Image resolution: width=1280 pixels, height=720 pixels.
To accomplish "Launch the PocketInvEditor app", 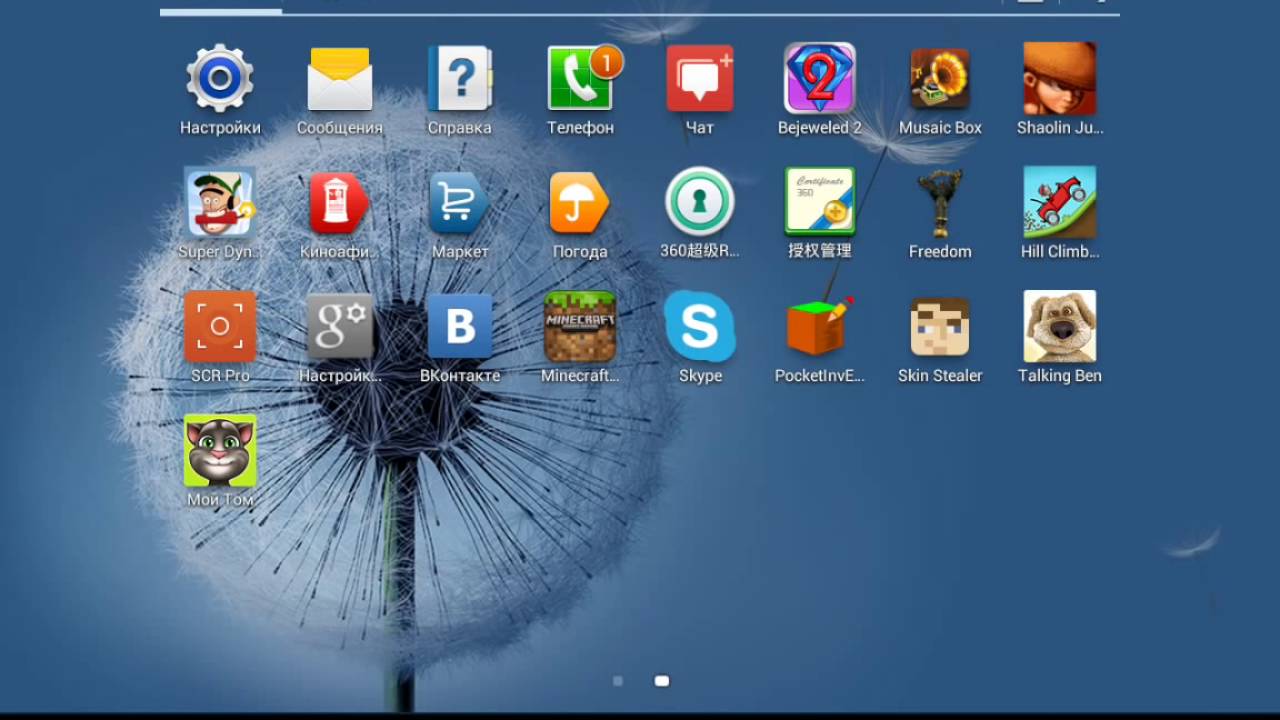I will click(820, 326).
